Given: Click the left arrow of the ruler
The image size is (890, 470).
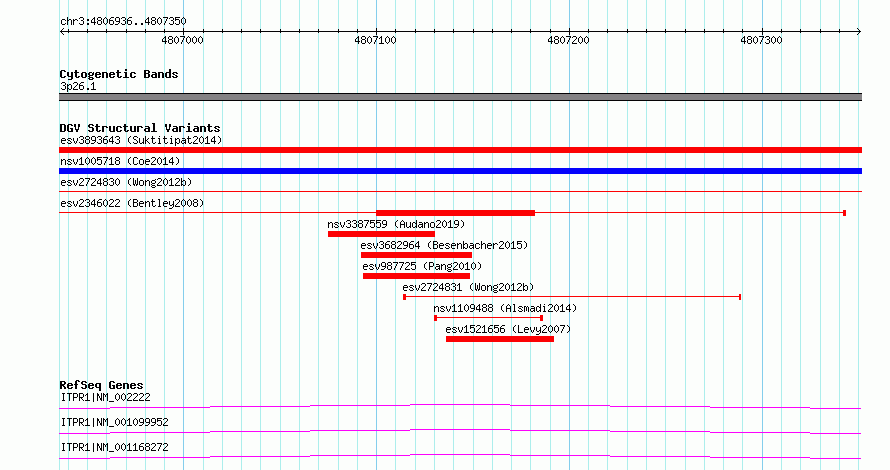Looking at the screenshot, I should click(x=62, y=32).
